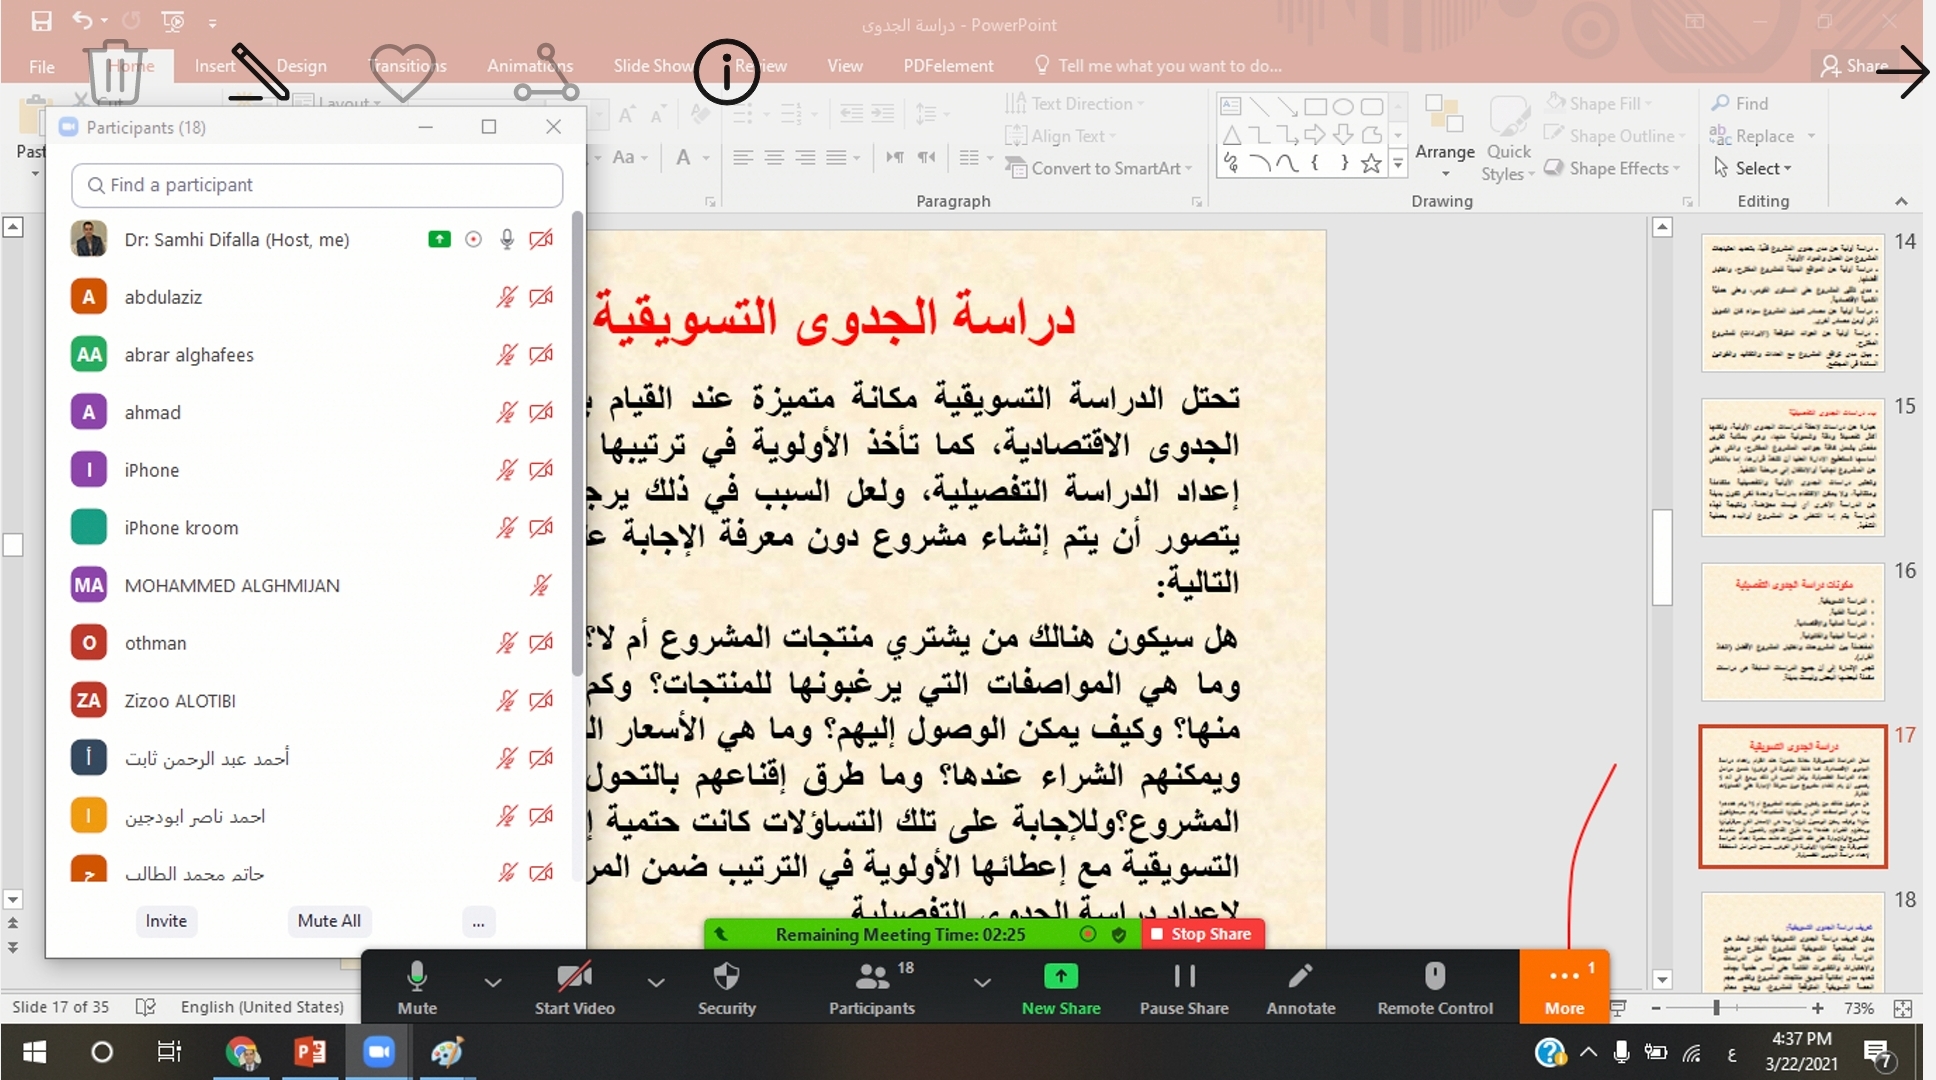This screenshot has width=1936, height=1080.
Task: Click the heart overlay icon
Action: pos(402,72)
